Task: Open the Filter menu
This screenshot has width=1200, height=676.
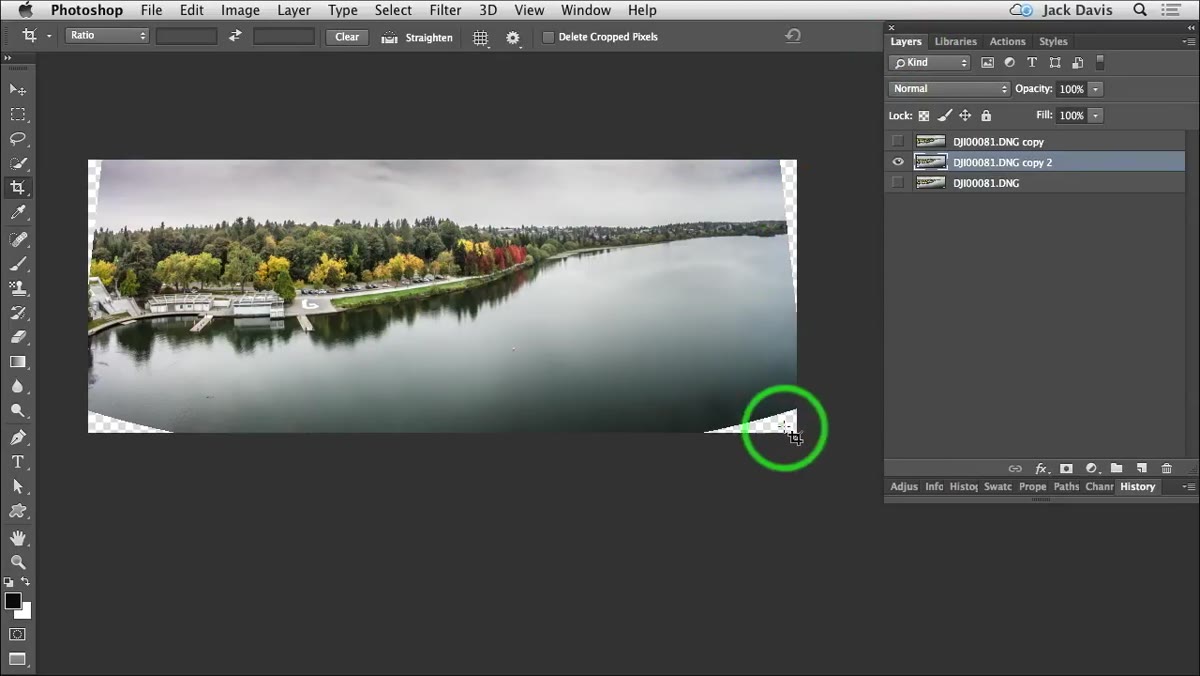Action: pyautogui.click(x=445, y=10)
